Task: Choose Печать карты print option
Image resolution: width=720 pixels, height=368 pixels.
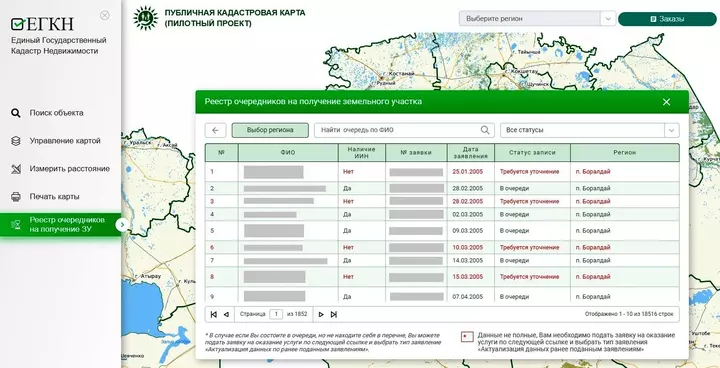Action: (54, 197)
